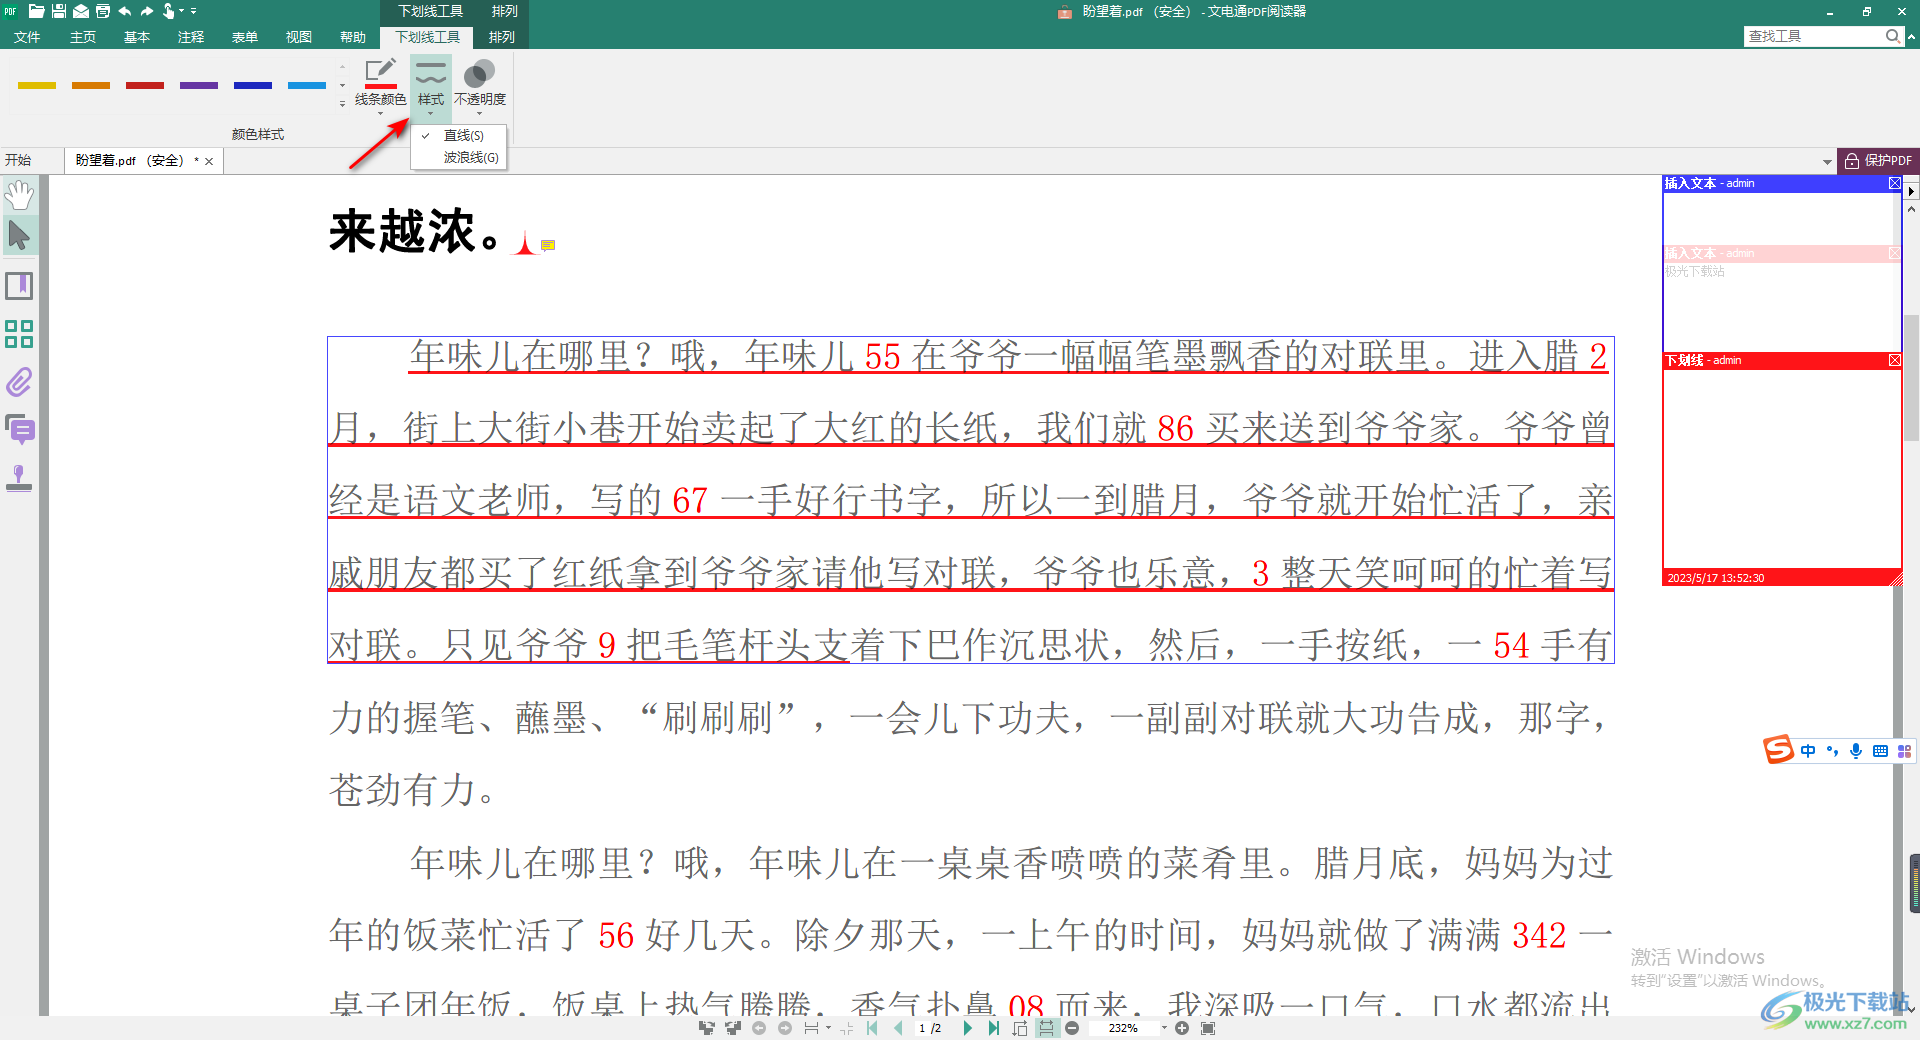Collapse comments side panel arrow
Viewport: 1920px width, 1040px height.
tap(1911, 191)
